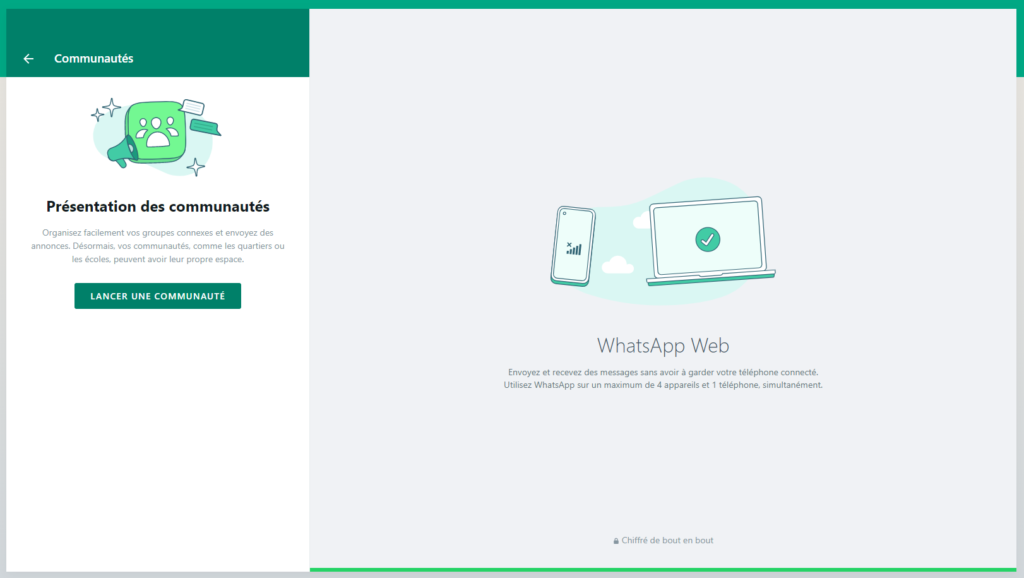Go back using the Communautés arrow
Viewport: 1024px width, 578px height.
coord(29,59)
